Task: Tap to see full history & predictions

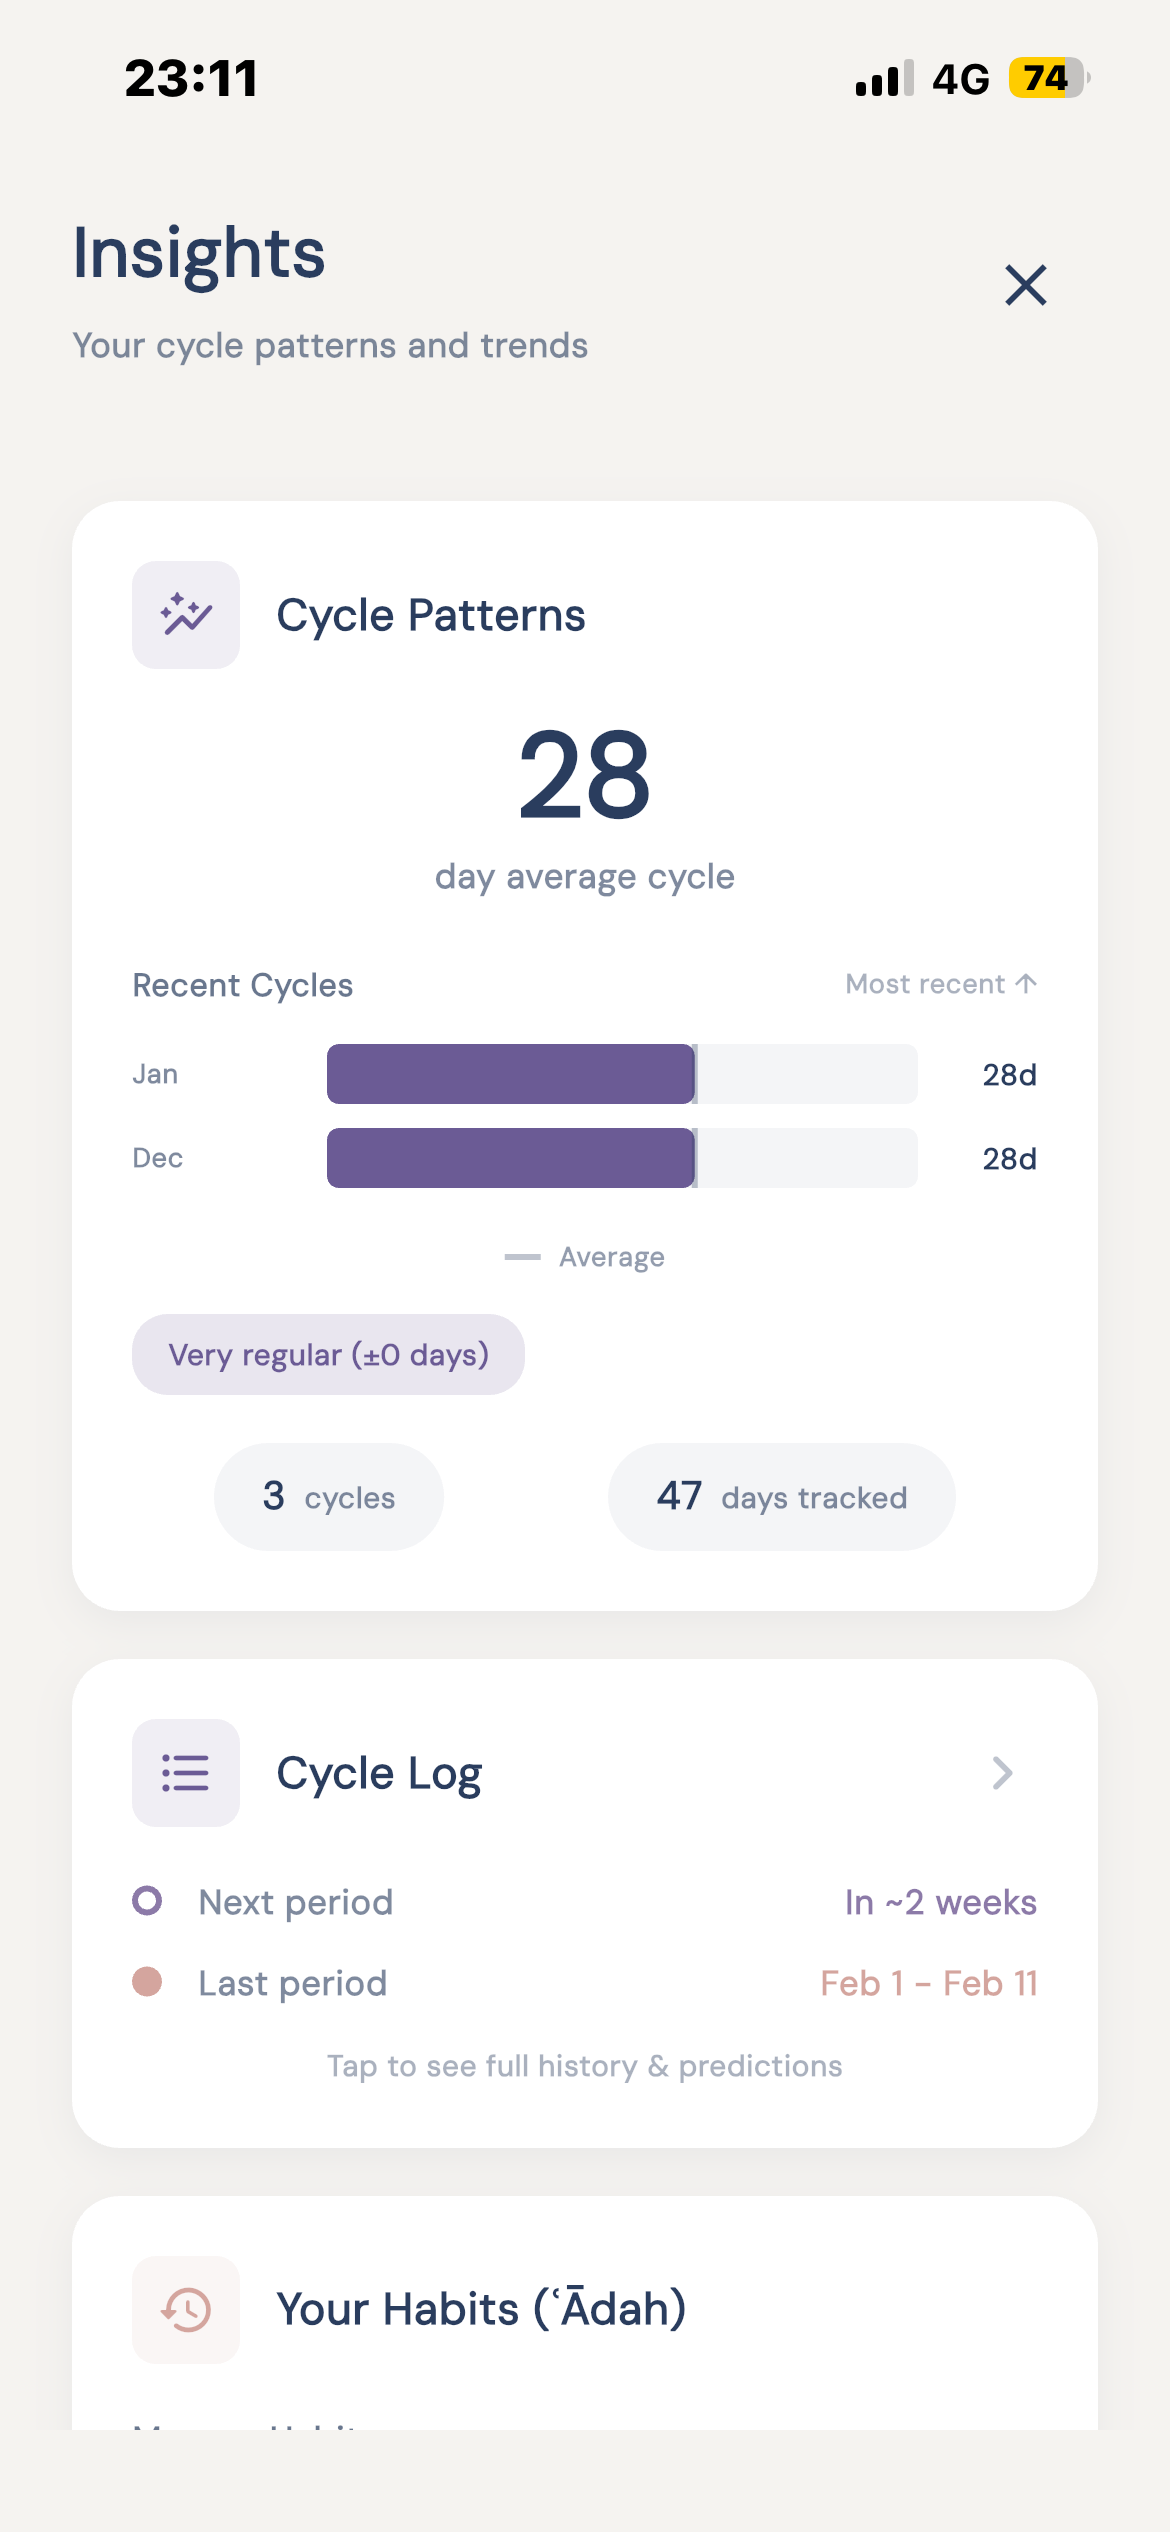Action: click(x=585, y=2066)
